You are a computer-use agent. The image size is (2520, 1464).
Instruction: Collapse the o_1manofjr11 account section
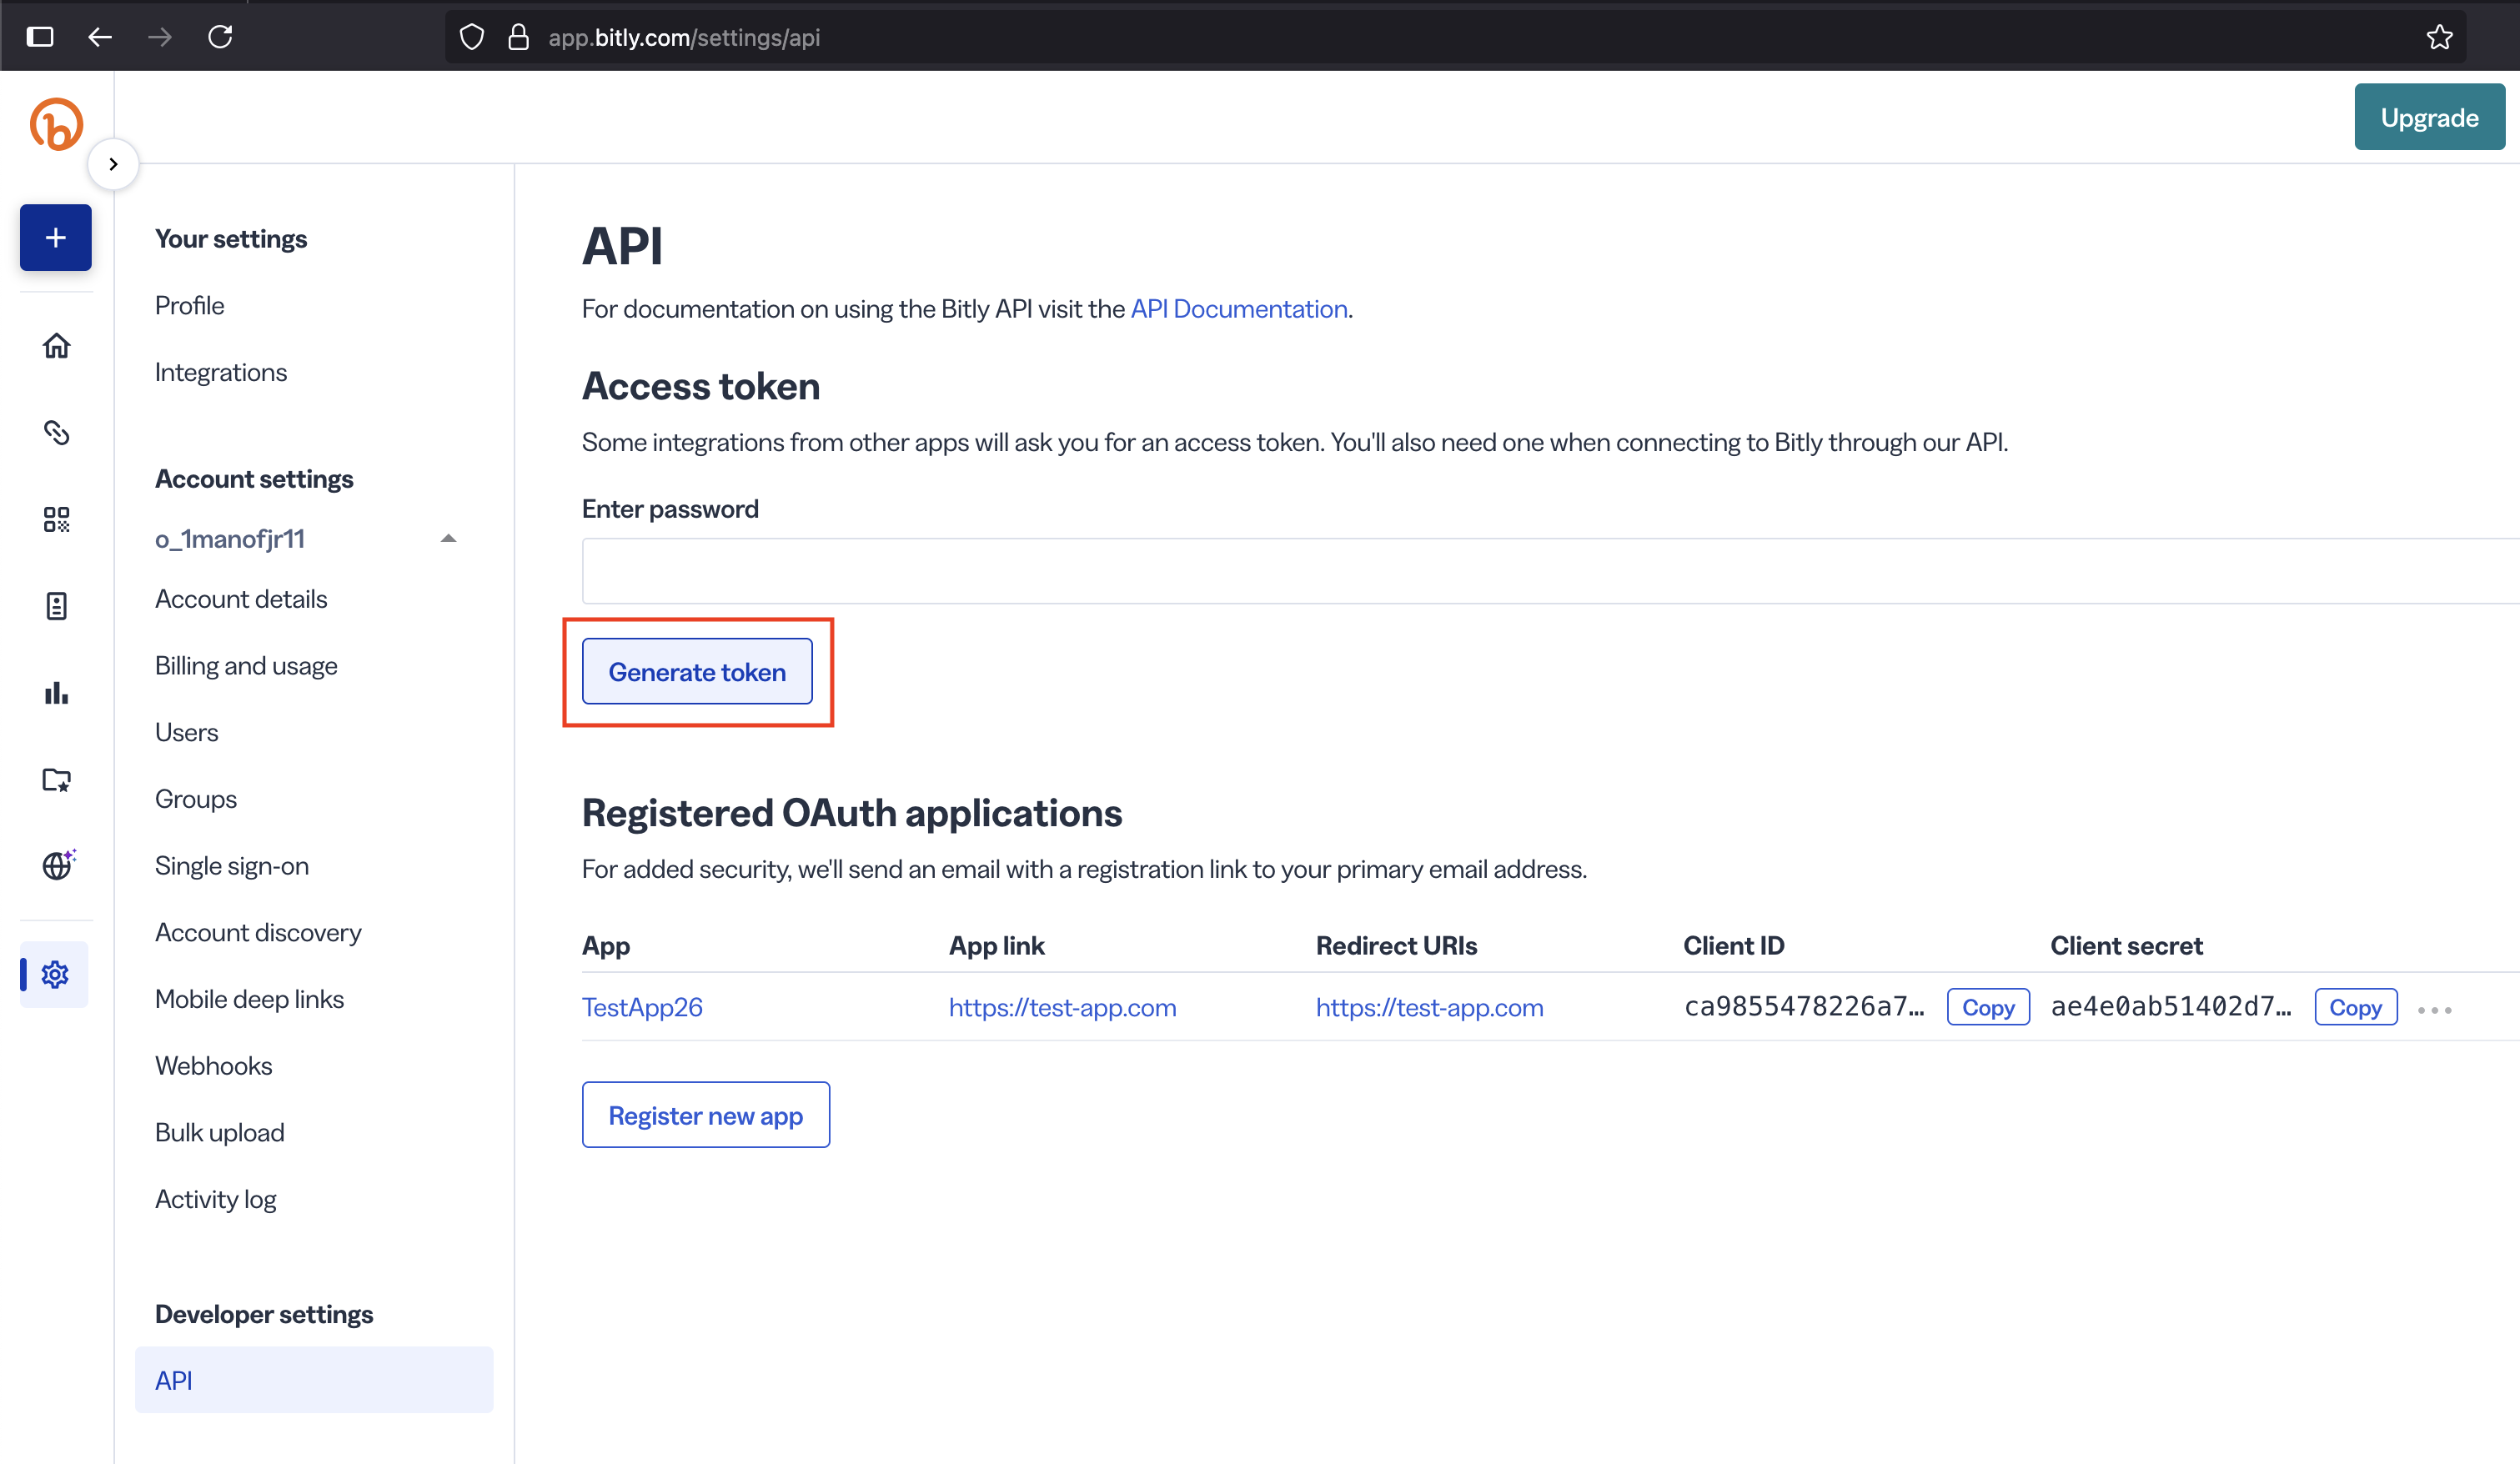(448, 538)
